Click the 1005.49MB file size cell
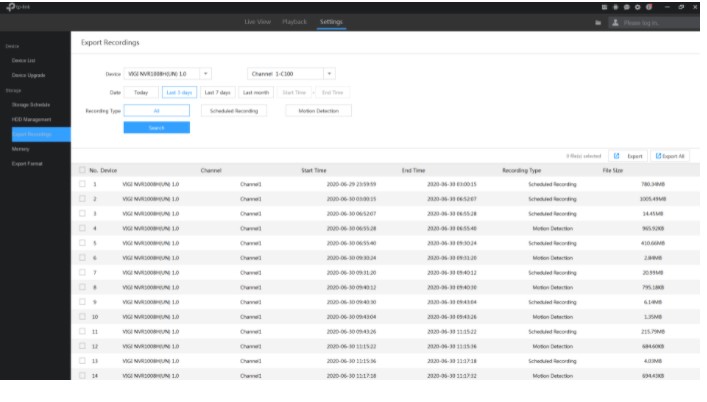Image resolution: width=707 pixels, height=402 pixels. click(x=653, y=199)
